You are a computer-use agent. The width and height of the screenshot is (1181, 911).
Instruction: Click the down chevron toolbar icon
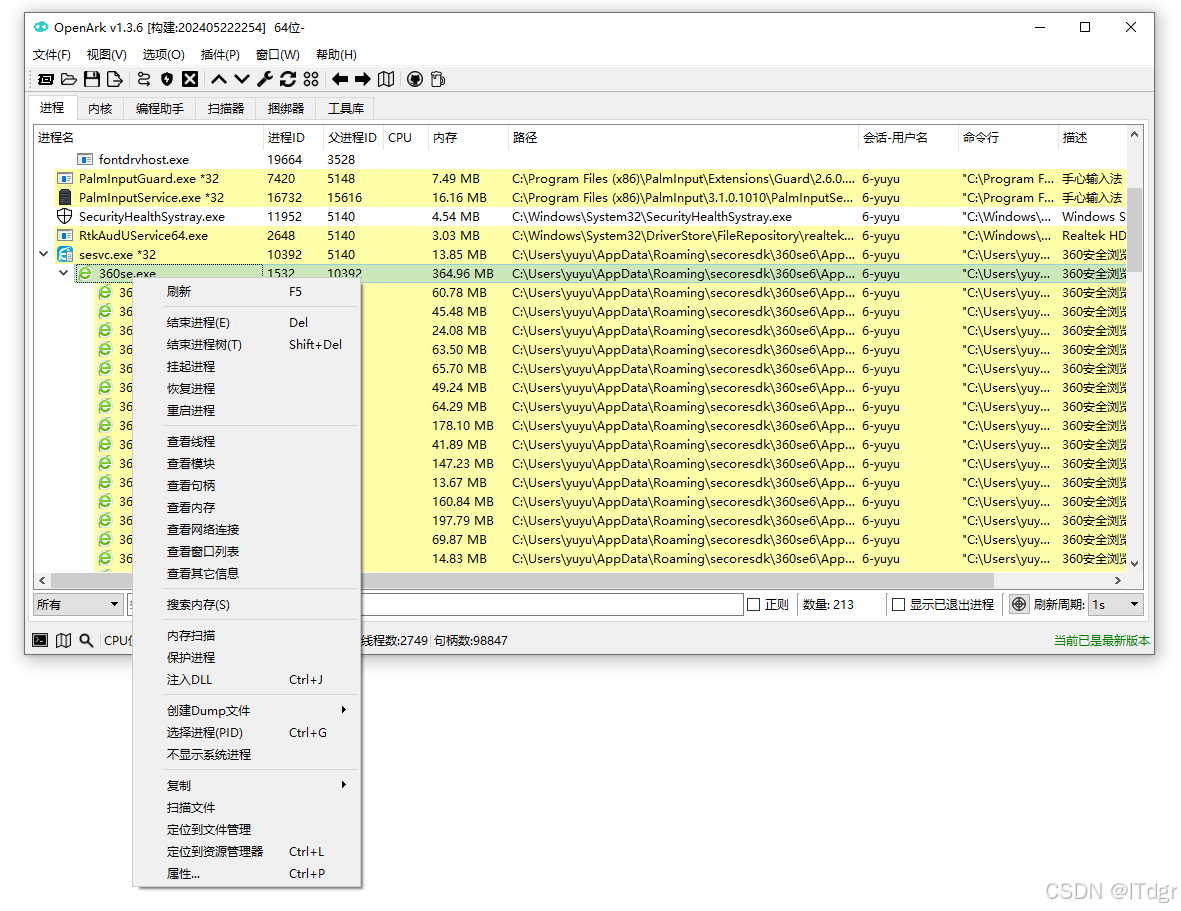(x=242, y=79)
